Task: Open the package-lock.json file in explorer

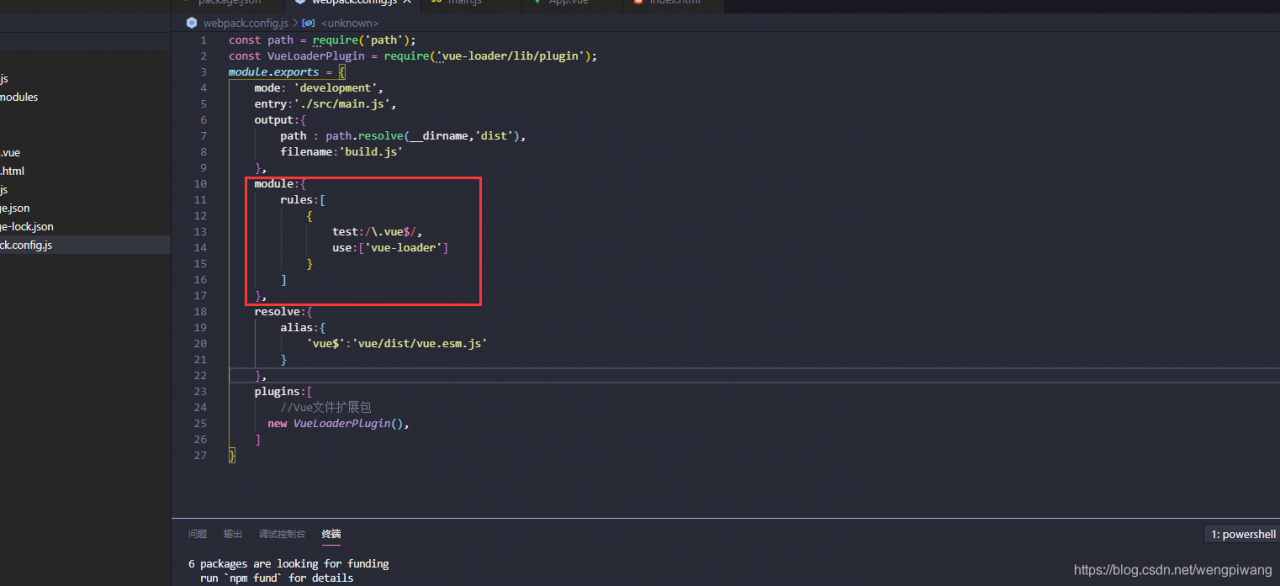Action: point(27,227)
